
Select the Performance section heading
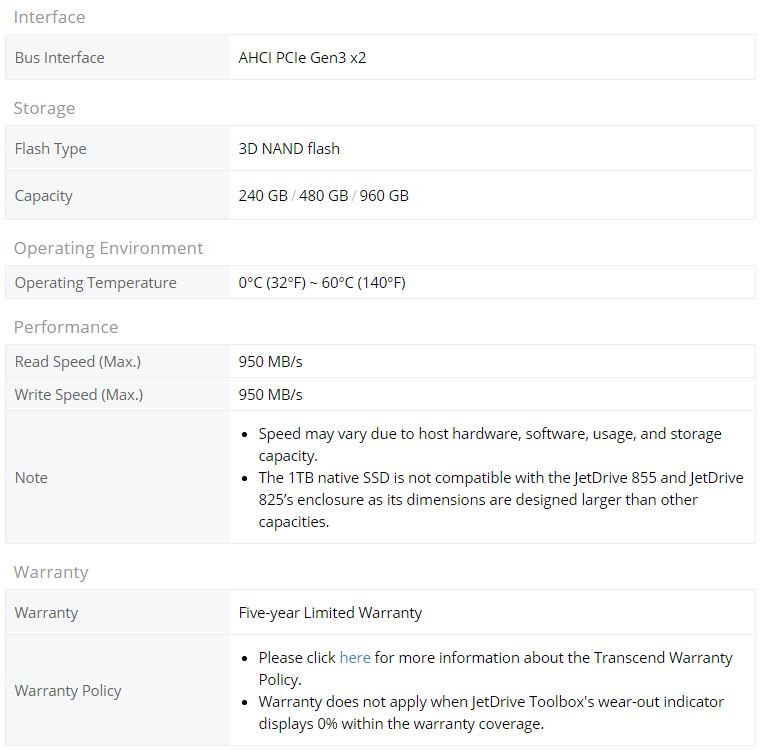coord(66,327)
